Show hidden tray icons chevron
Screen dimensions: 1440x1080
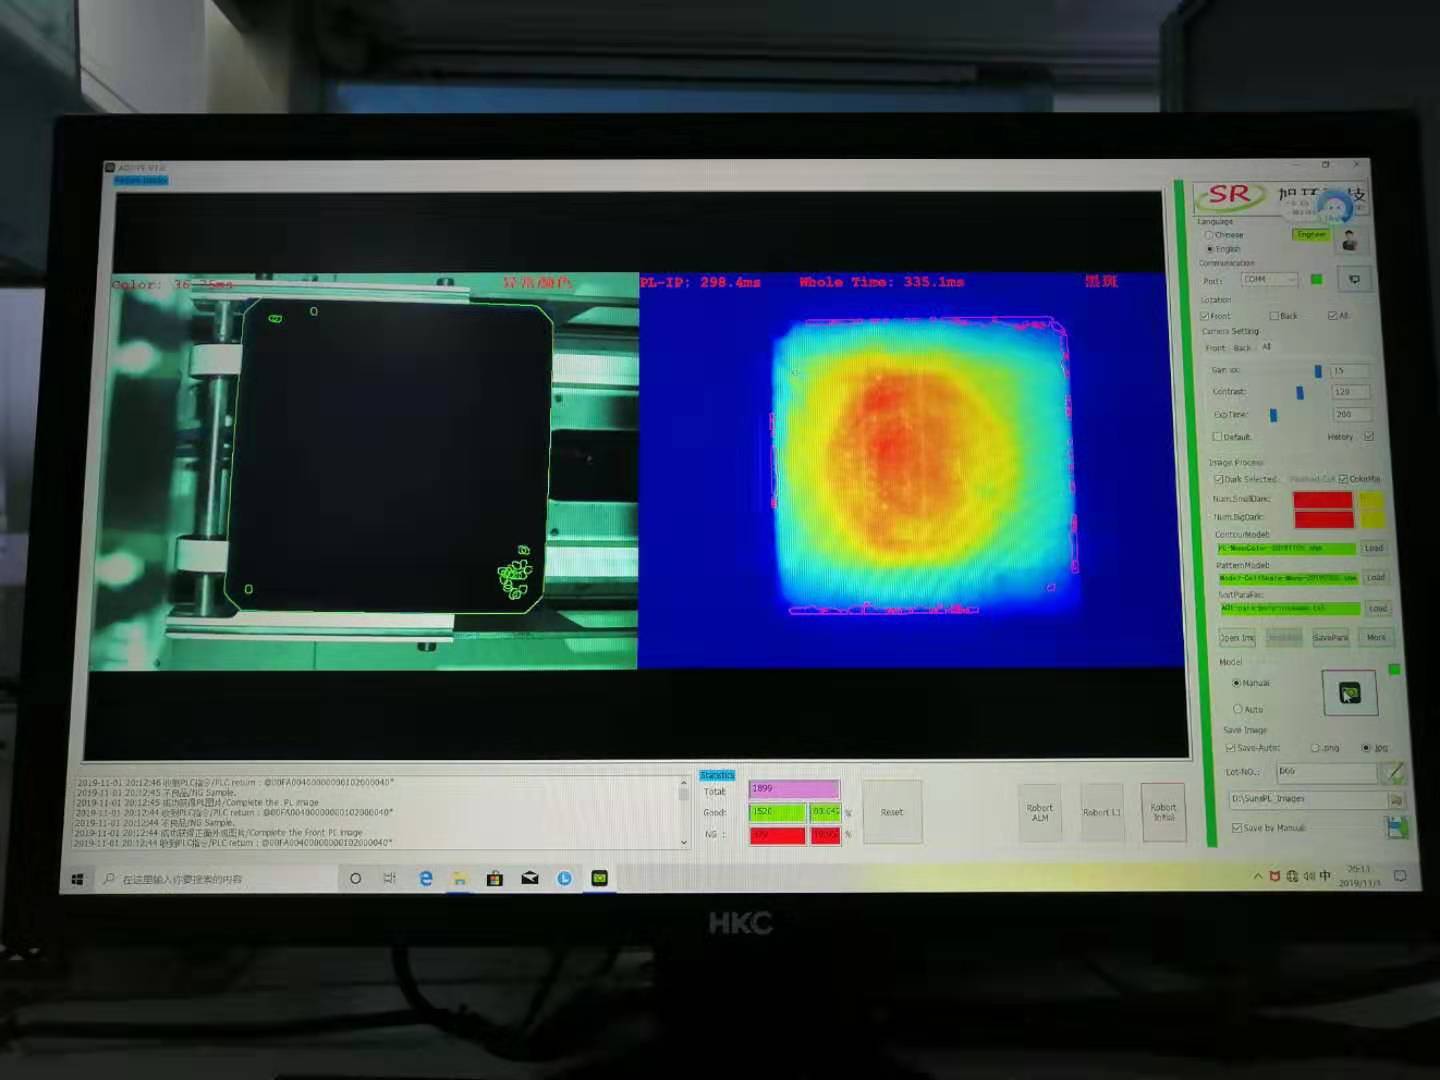point(1257,876)
